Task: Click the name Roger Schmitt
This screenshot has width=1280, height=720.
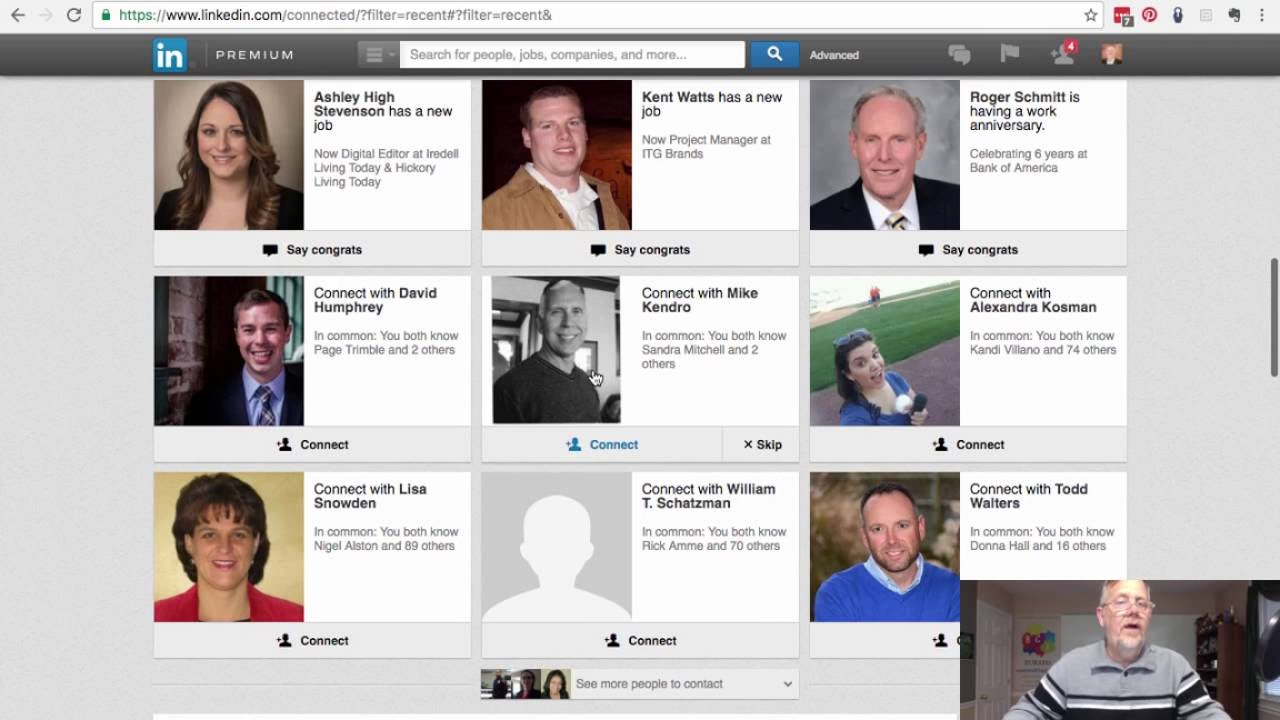Action: (1017, 97)
